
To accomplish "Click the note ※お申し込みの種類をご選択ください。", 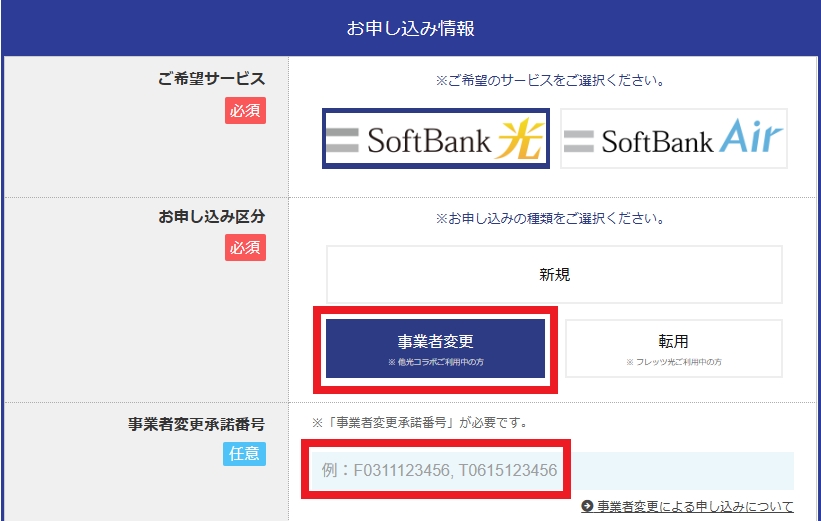I will tap(550, 218).
